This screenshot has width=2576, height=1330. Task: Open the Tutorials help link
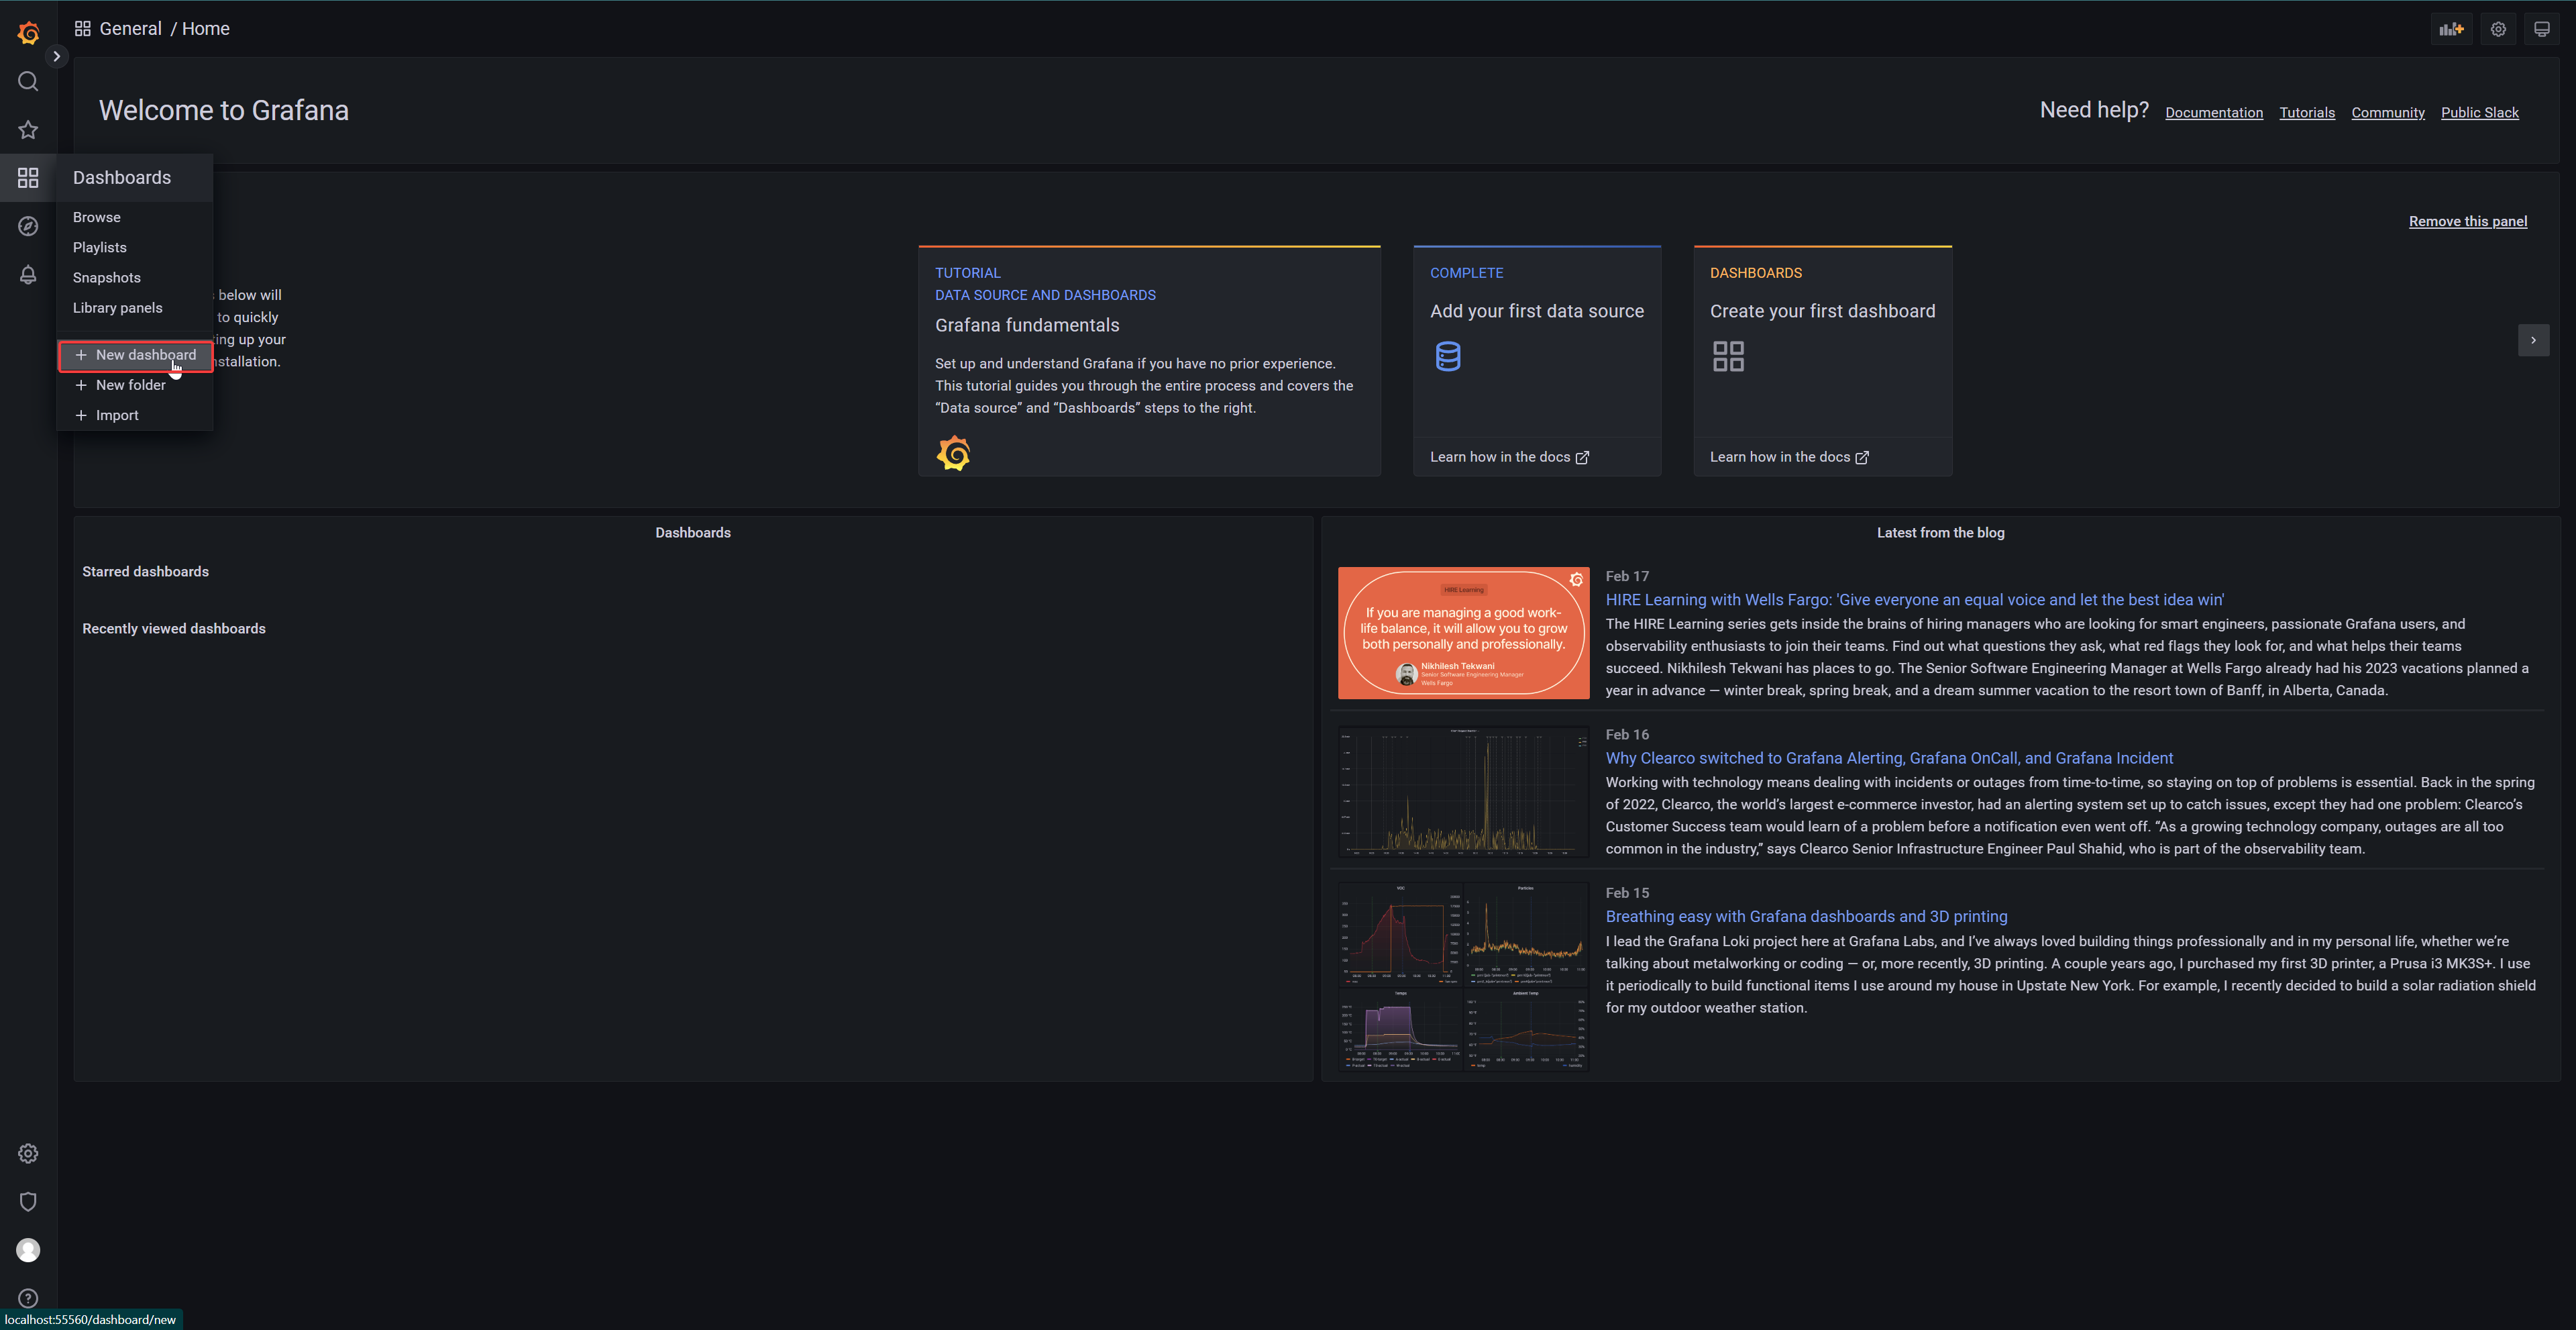(2306, 112)
